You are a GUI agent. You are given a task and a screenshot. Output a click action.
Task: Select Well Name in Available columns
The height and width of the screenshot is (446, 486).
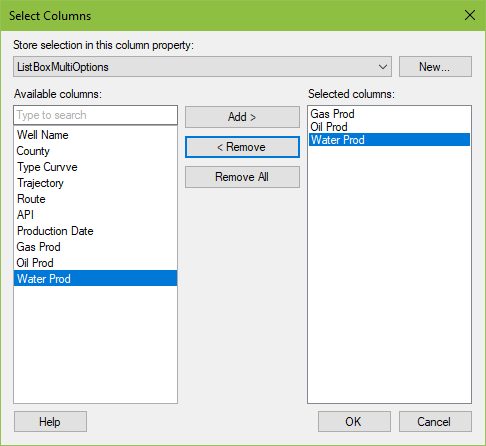click(95, 135)
